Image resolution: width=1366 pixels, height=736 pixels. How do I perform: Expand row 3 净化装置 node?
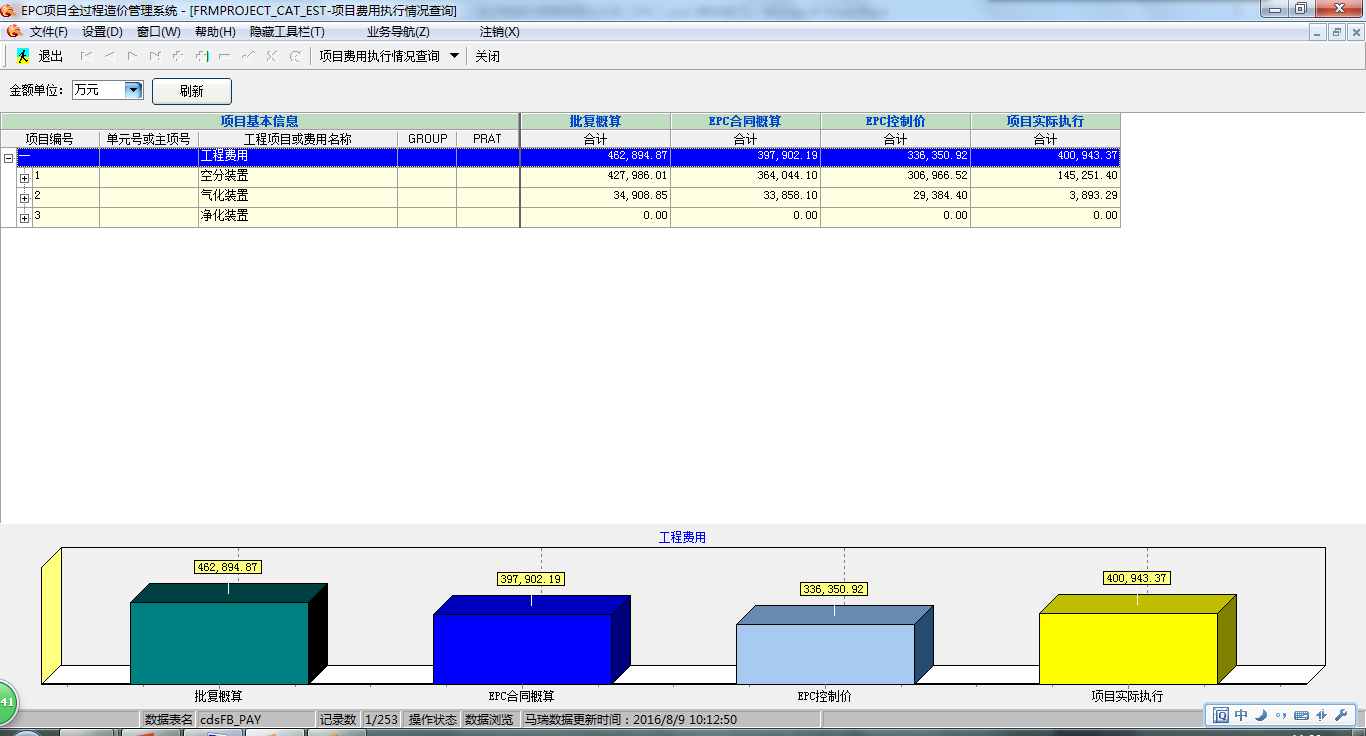(x=25, y=218)
